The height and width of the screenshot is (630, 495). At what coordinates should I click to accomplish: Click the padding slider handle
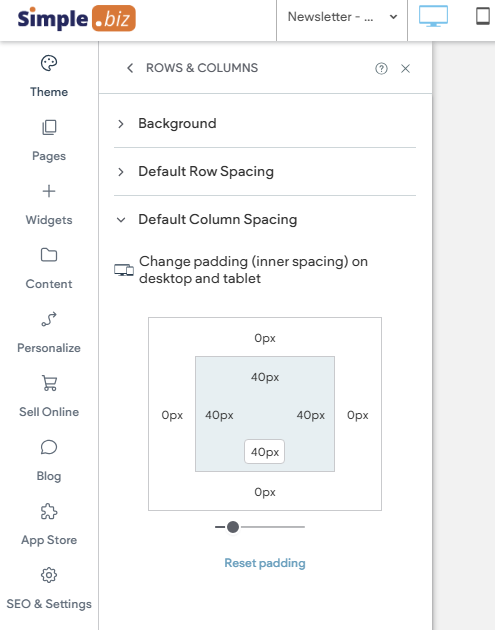point(233,527)
